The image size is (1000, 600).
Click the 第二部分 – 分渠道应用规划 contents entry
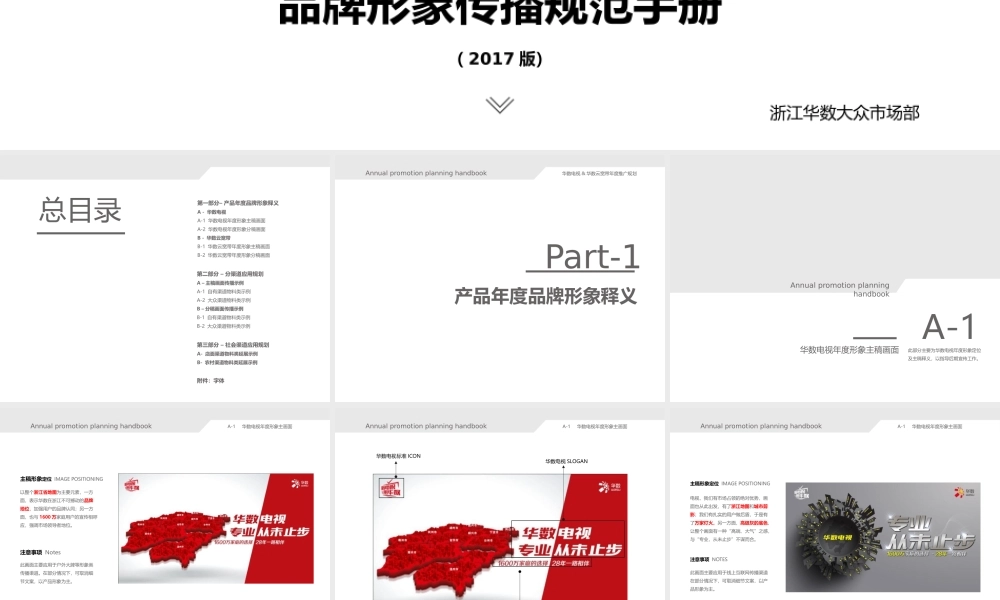[x=230, y=274]
